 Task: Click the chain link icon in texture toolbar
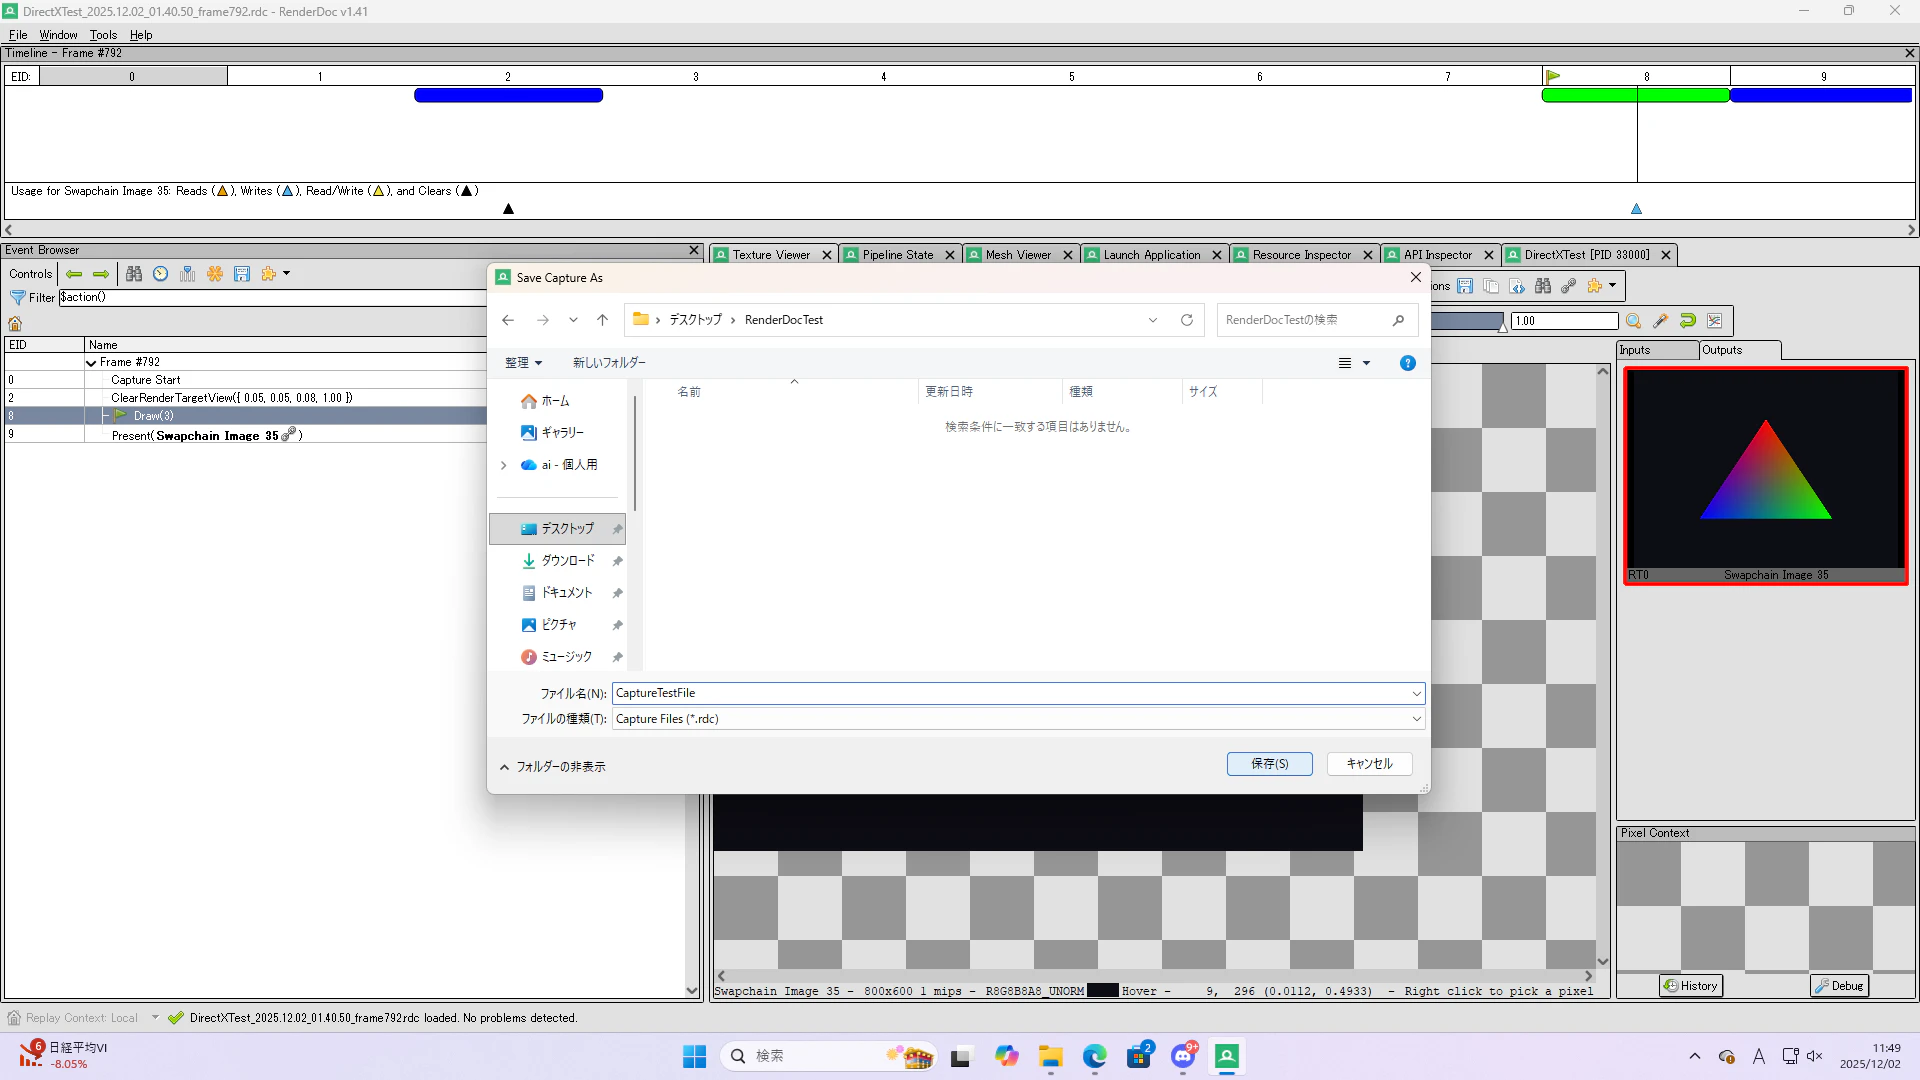coord(1568,286)
